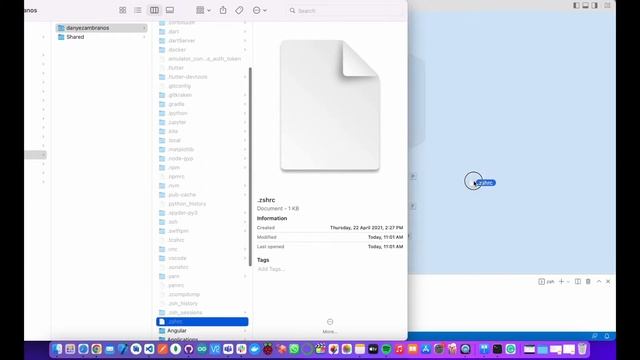Image resolution: width=640 pixels, height=360 pixels.
Task: Open Finder from the Dock
Action: (x=57, y=349)
